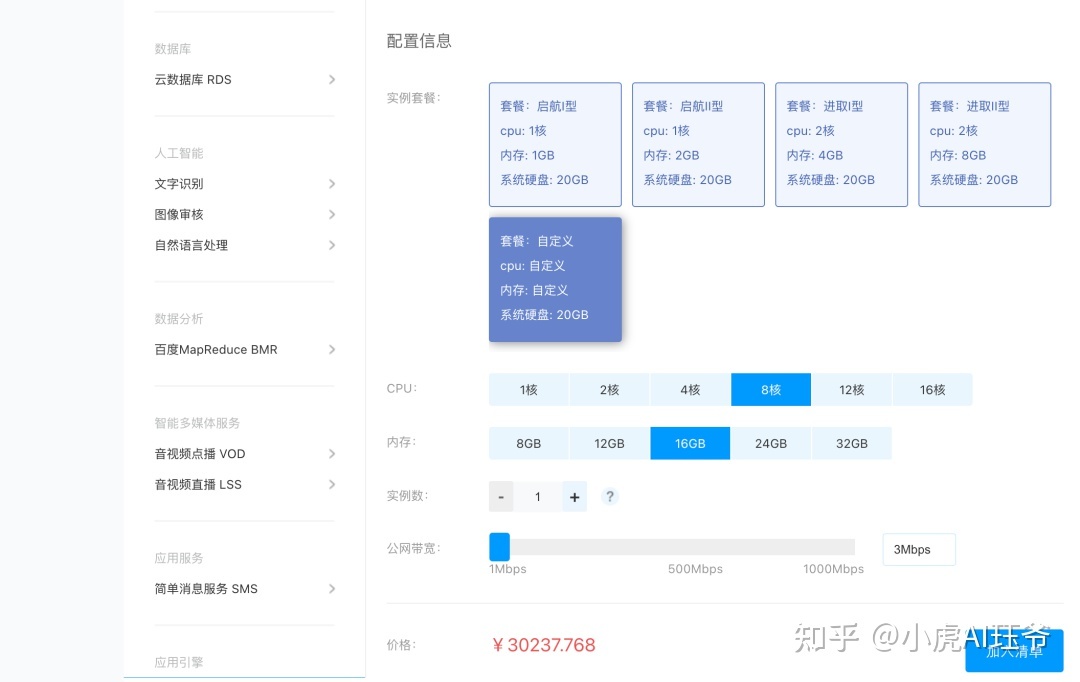This screenshot has height=682, width=1080.
Task: Click the bandwidth slider handle
Action: [x=499, y=547]
